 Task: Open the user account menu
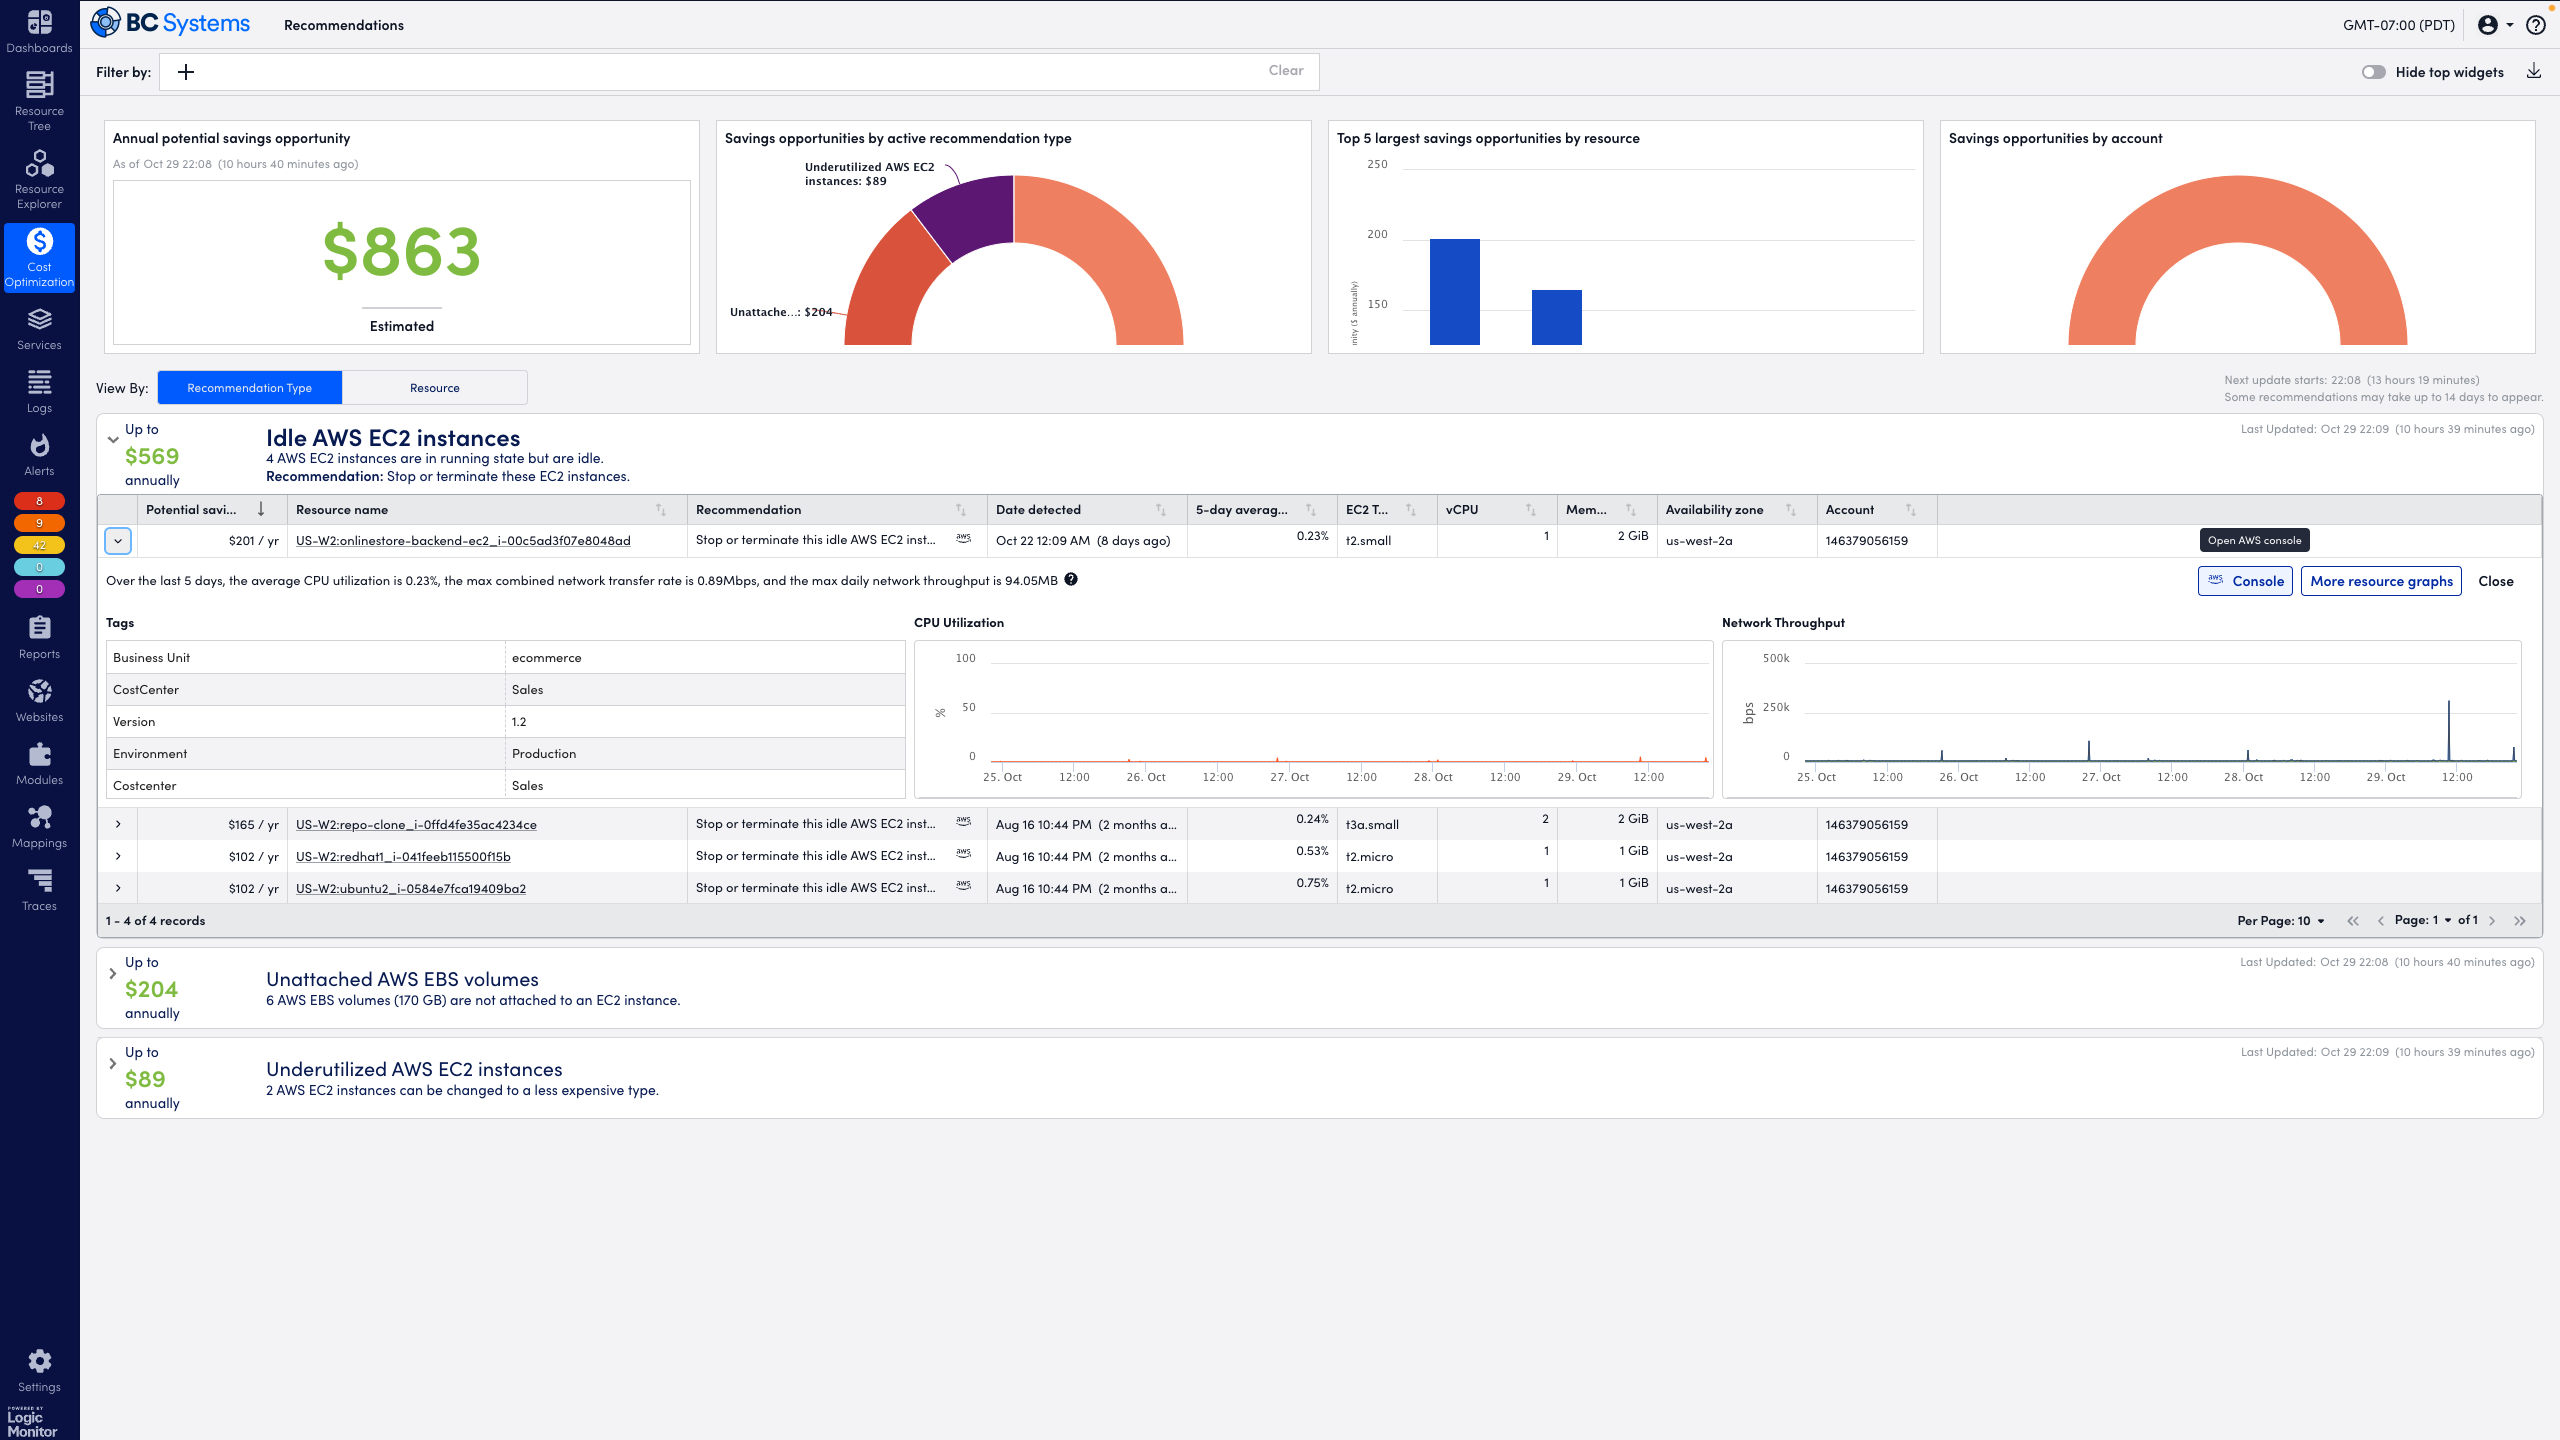tap(2495, 25)
